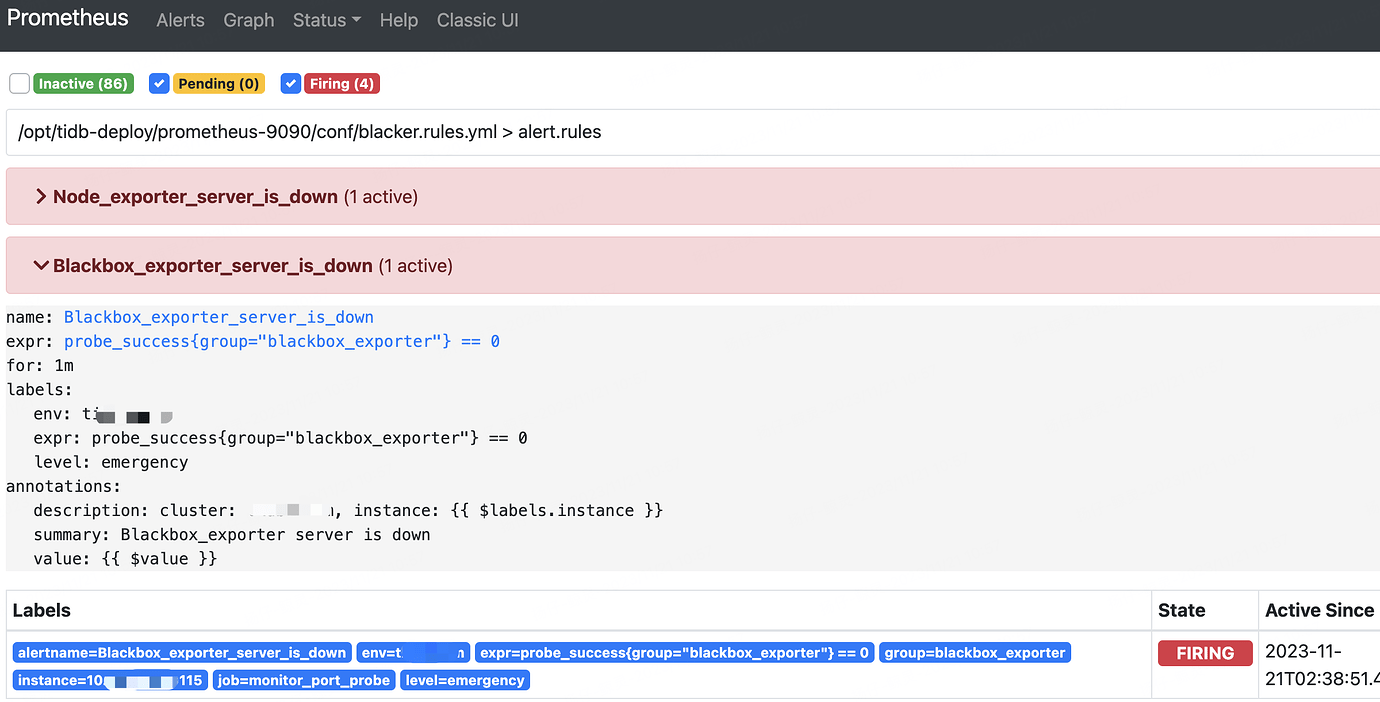The height and width of the screenshot is (702, 1380).
Task: Click the green Inactive (86) badge
Action: pyautogui.click(x=84, y=84)
